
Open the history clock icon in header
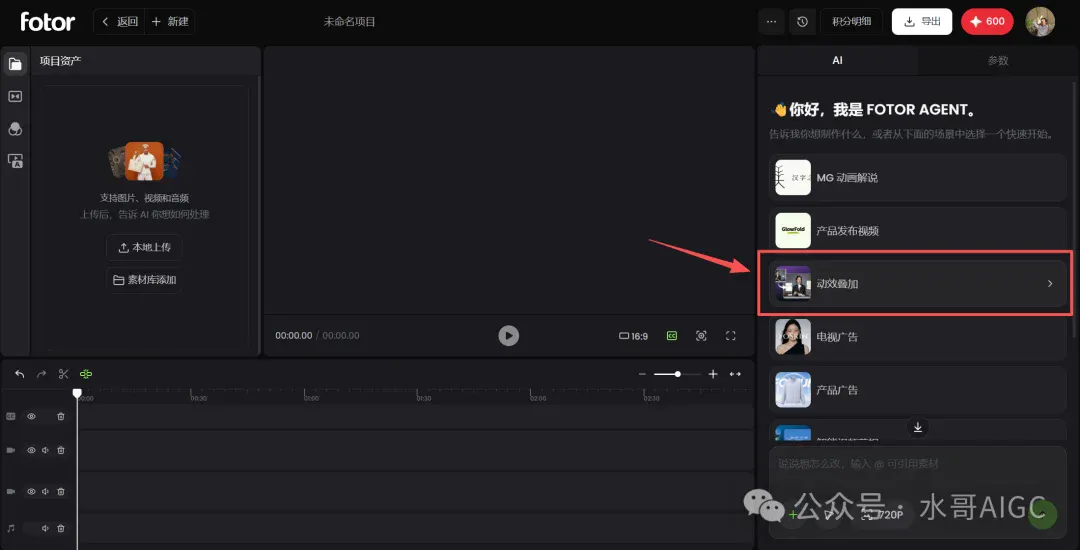coord(802,21)
